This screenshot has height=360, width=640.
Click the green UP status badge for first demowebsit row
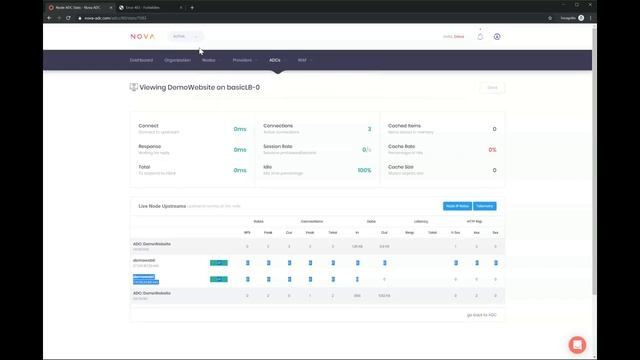tap(219, 263)
